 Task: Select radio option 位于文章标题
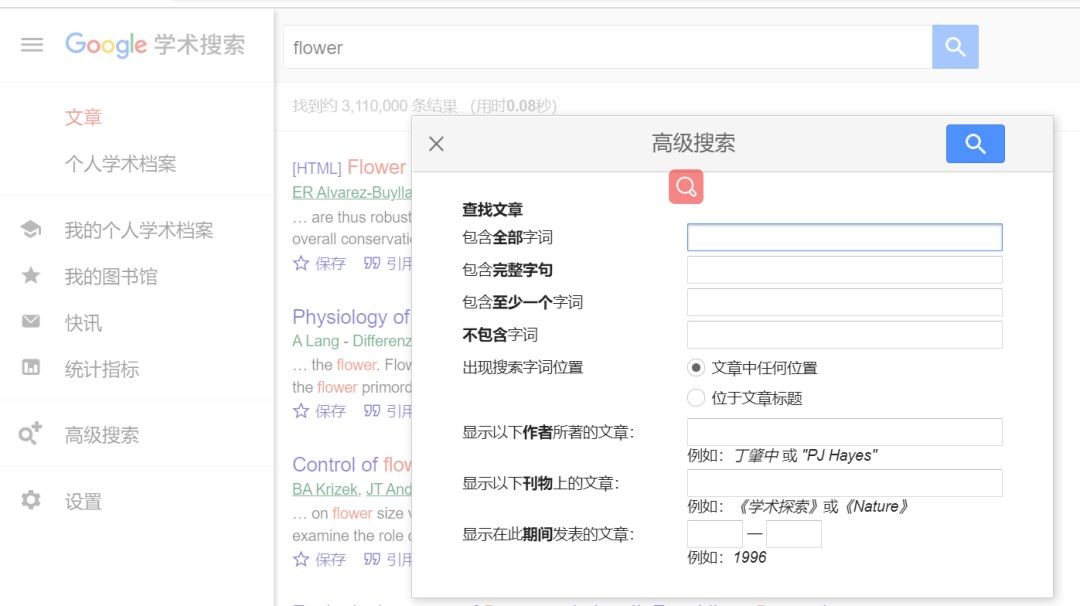click(696, 398)
